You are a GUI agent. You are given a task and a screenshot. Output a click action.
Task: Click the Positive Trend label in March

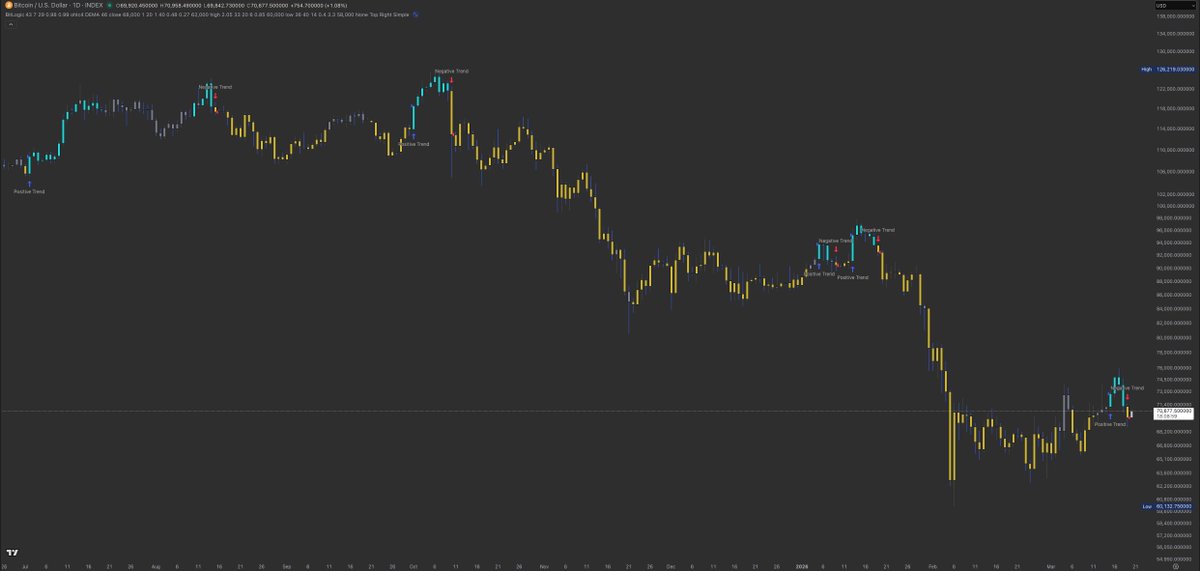[x=1110, y=424]
